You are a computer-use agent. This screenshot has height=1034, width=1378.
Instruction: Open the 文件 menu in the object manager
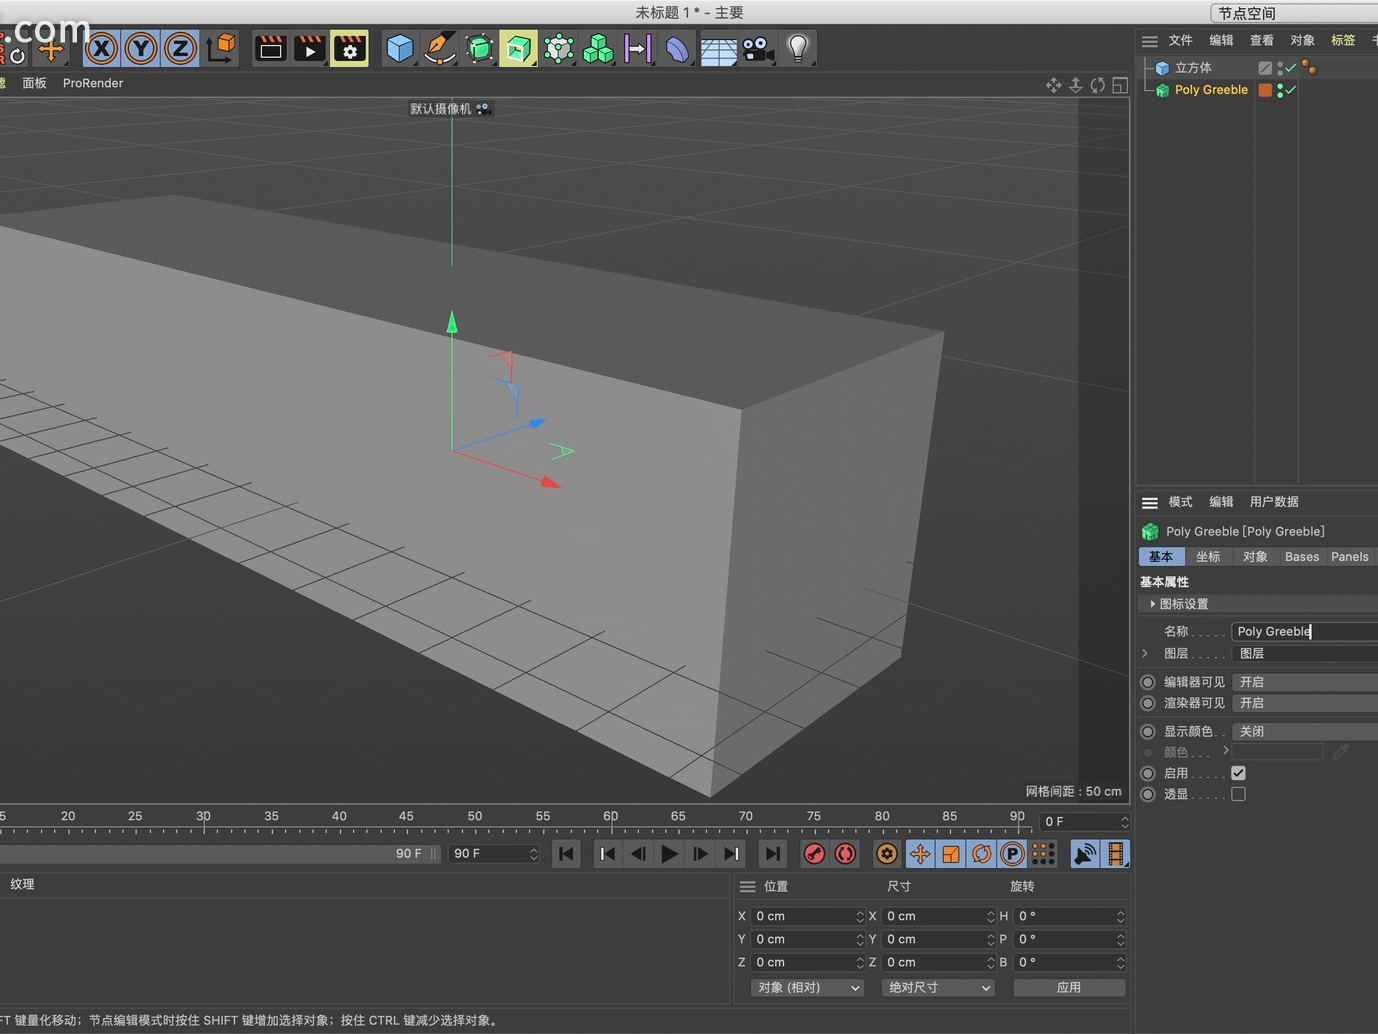(x=1179, y=40)
